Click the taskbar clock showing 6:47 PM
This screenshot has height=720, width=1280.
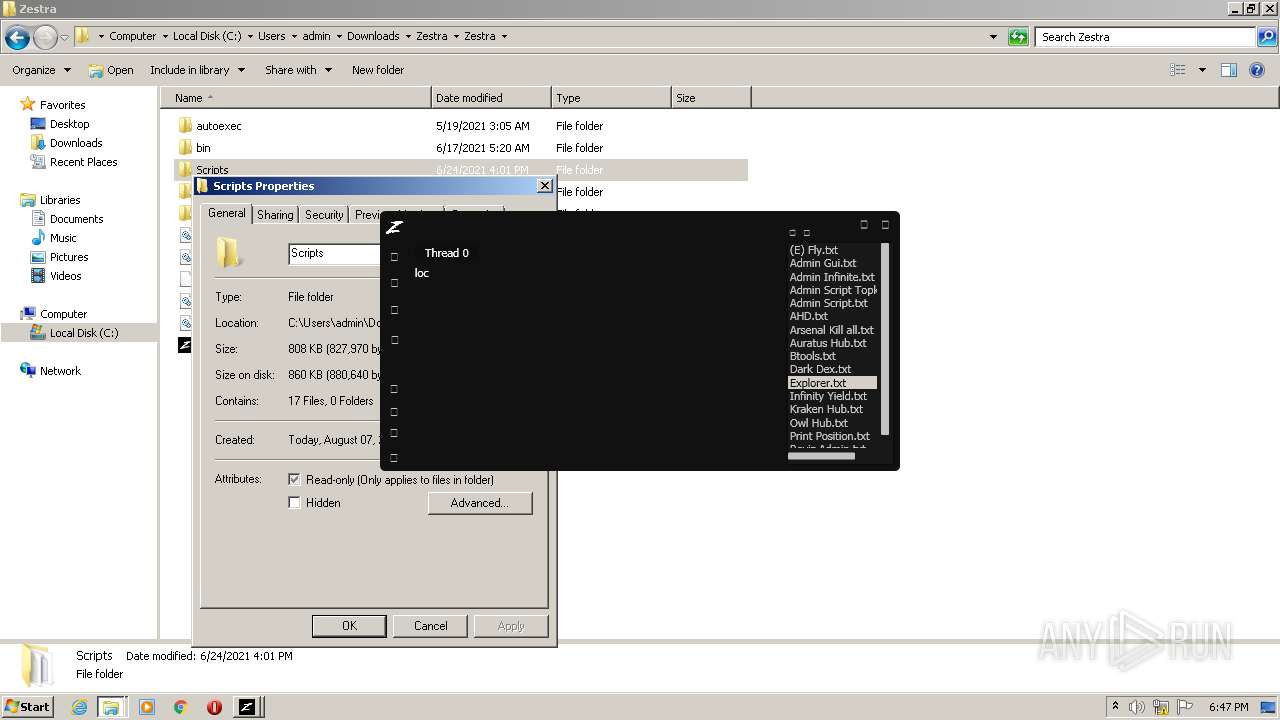click(x=1228, y=707)
